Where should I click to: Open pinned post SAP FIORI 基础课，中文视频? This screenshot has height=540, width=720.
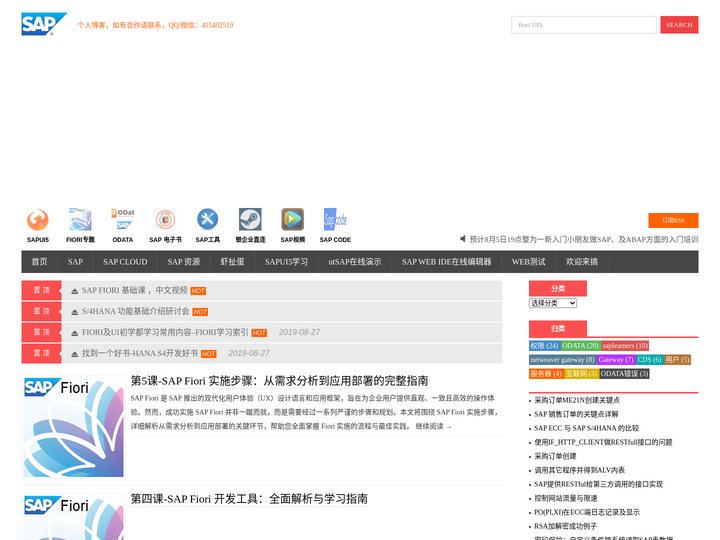click(x=135, y=290)
